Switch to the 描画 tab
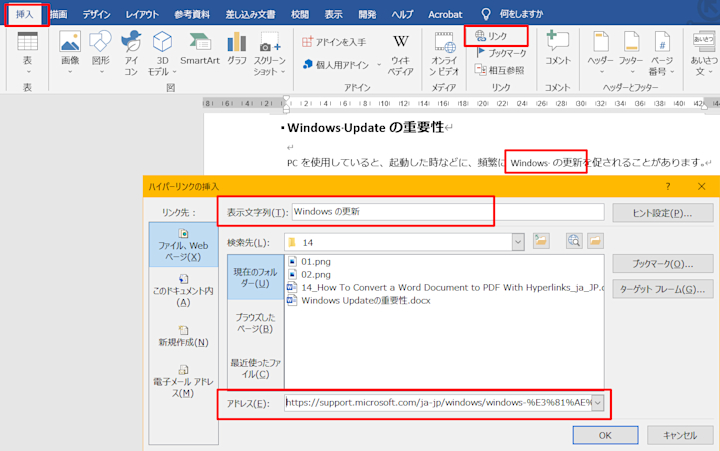 pyautogui.click(x=59, y=14)
